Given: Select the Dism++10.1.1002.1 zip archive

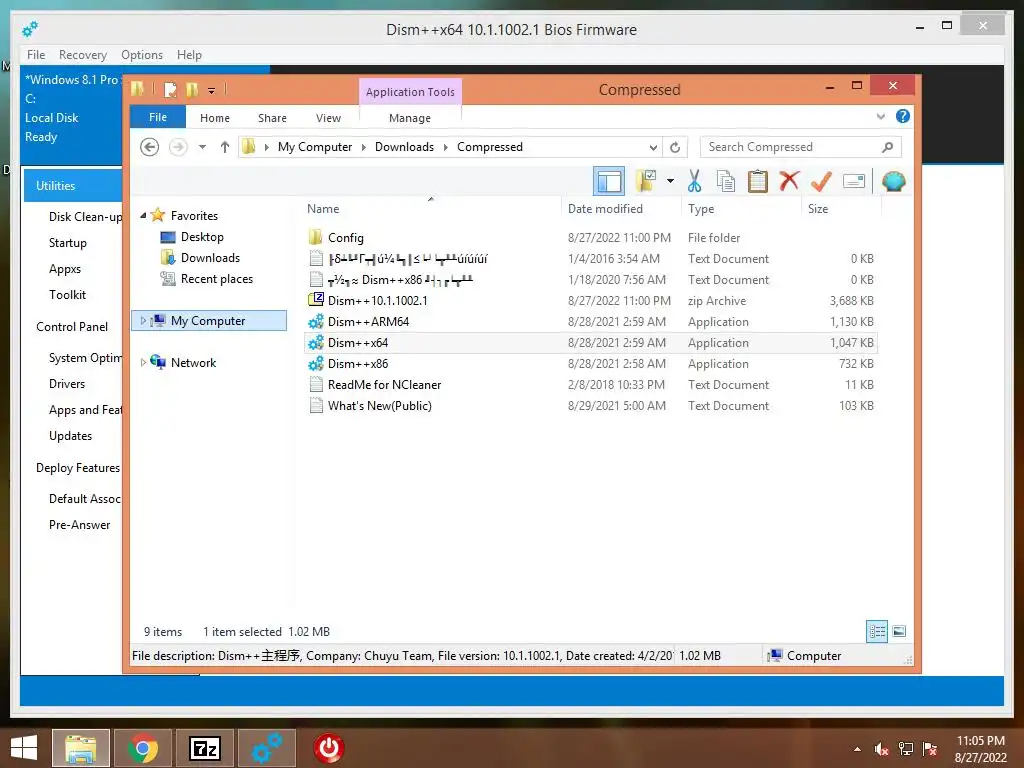Looking at the screenshot, I should tap(590, 300).
